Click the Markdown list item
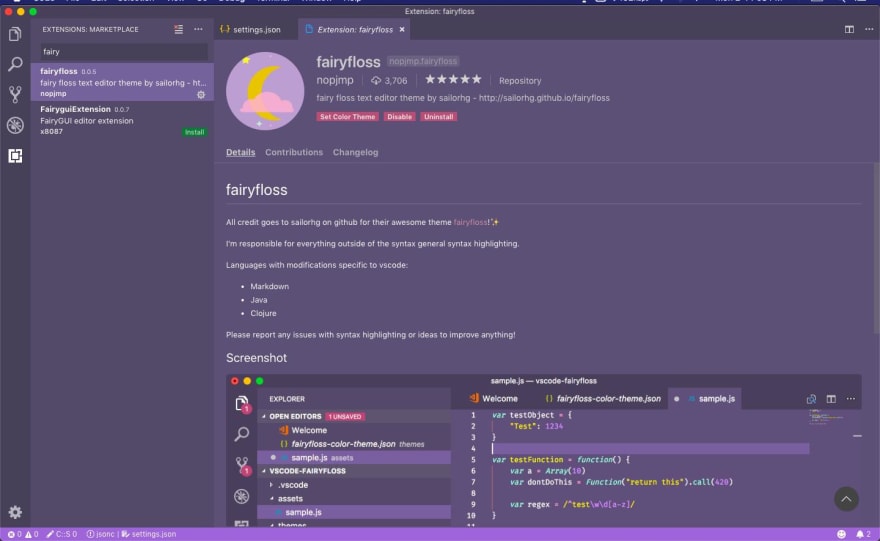The height and width of the screenshot is (541, 880). (x=269, y=286)
